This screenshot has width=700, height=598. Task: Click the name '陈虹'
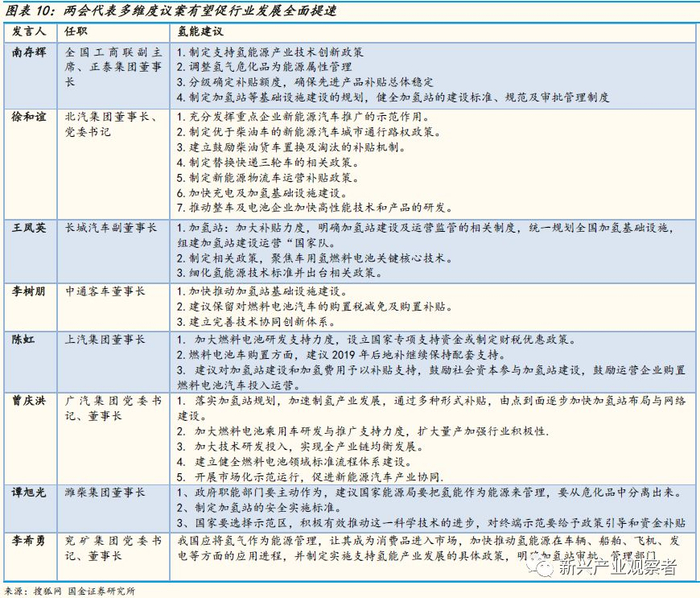click(x=23, y=340)
